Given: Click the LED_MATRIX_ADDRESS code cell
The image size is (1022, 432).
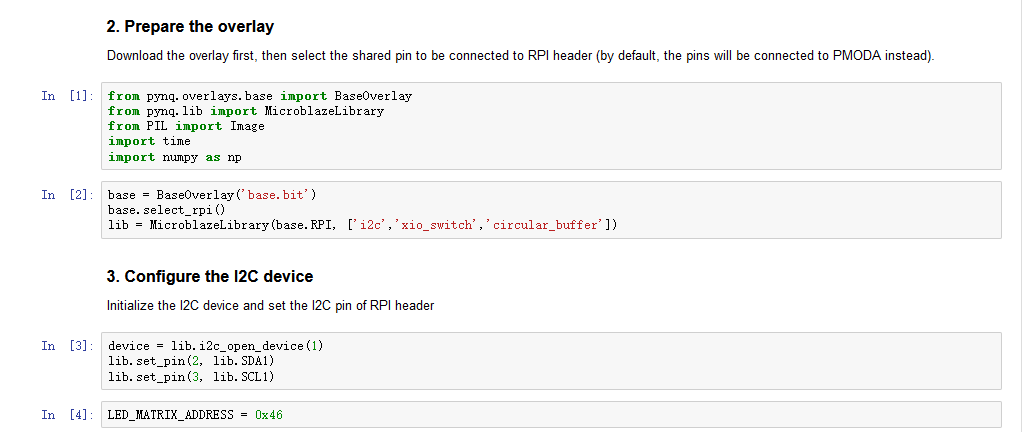Looking at the screenshot, I should (195, 415).
